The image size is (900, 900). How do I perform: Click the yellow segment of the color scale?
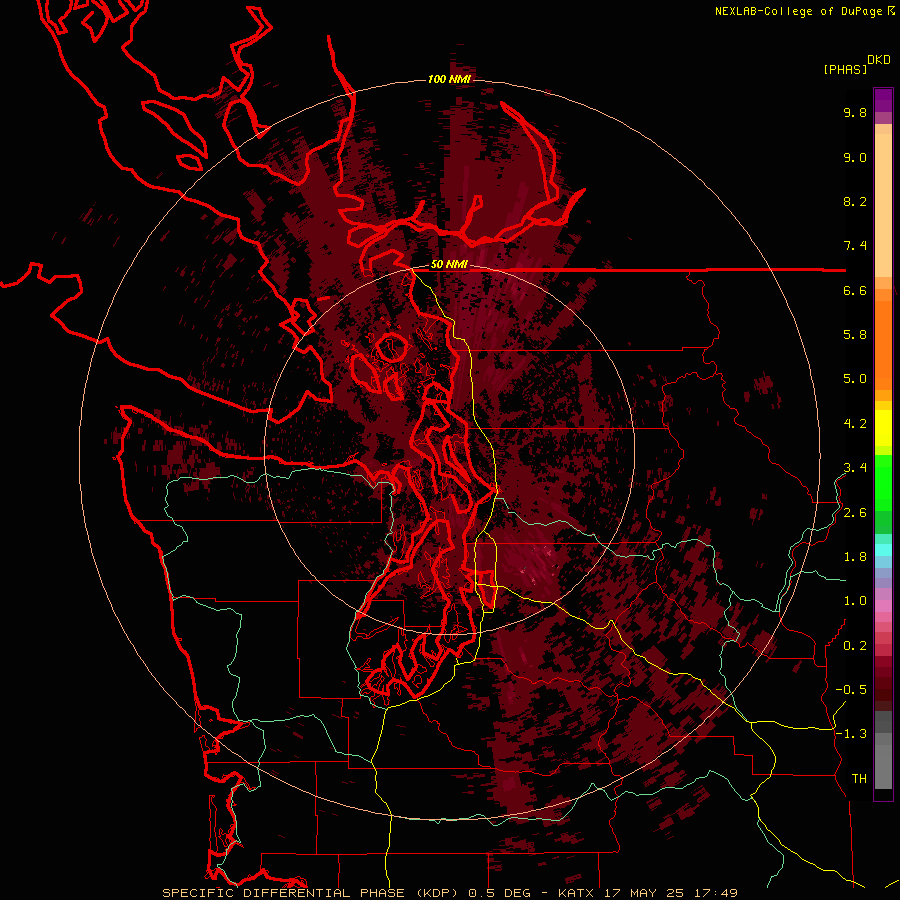click(x=883, y=428)
